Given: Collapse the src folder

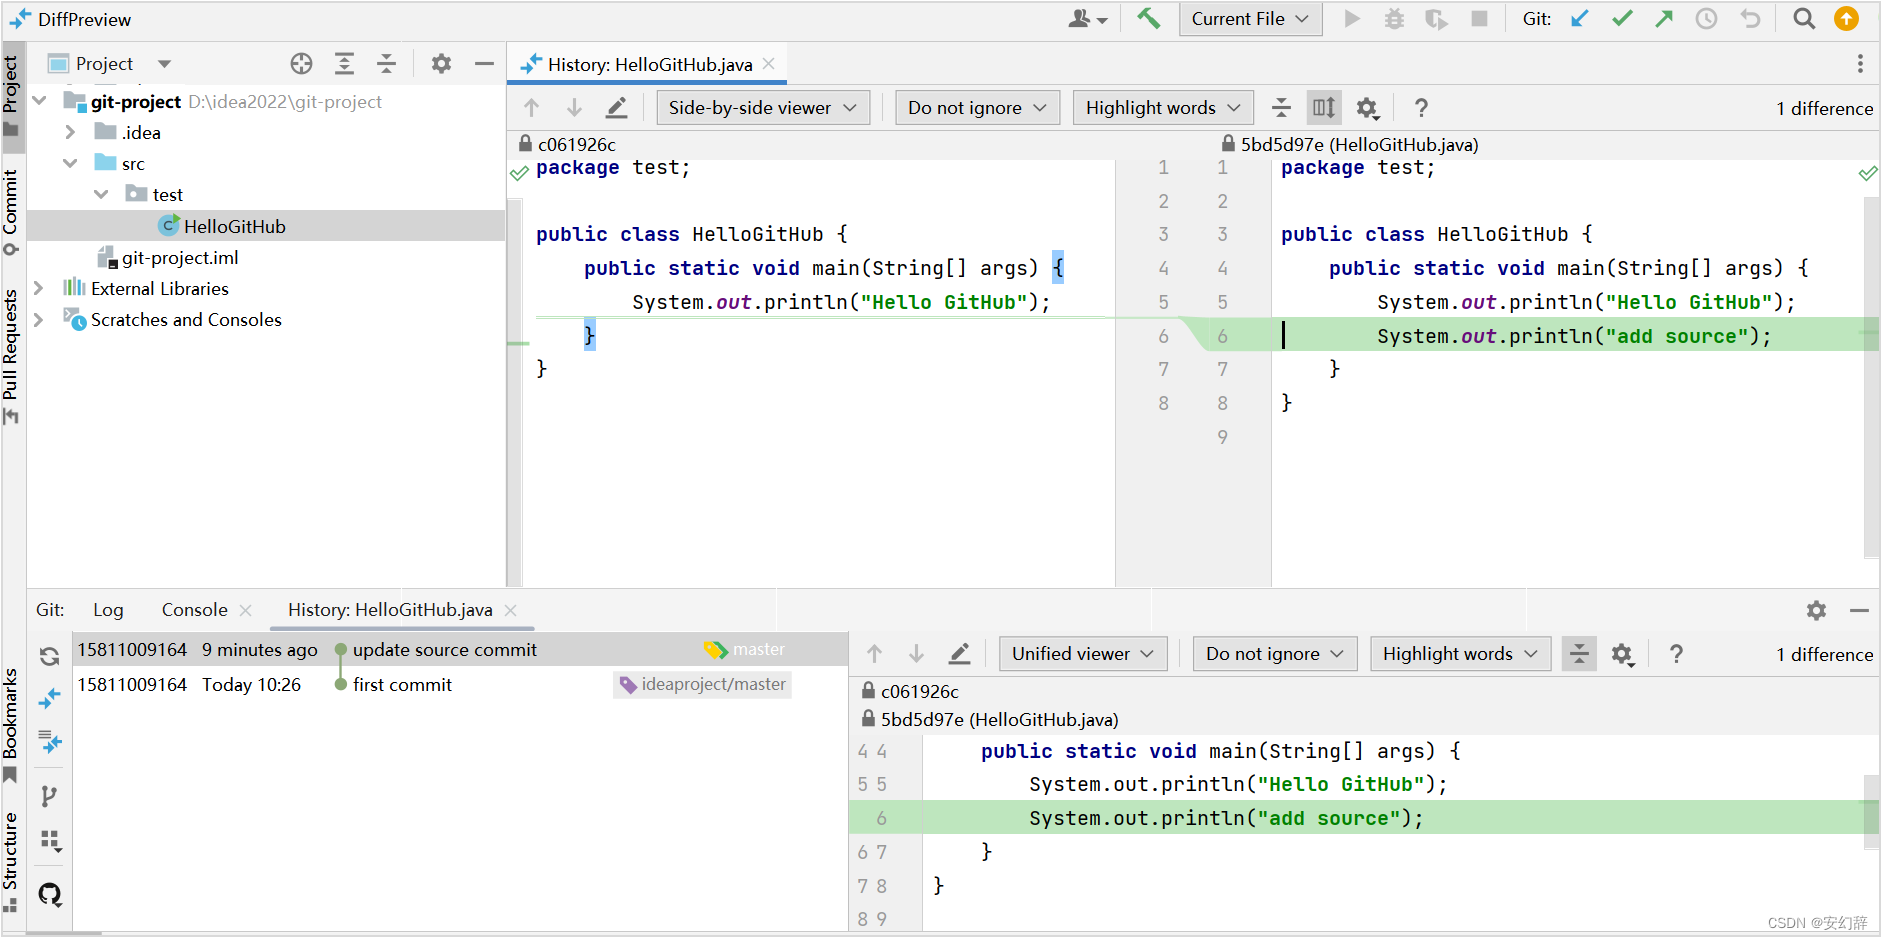Looking at the screenshot, I should (70, 163).
